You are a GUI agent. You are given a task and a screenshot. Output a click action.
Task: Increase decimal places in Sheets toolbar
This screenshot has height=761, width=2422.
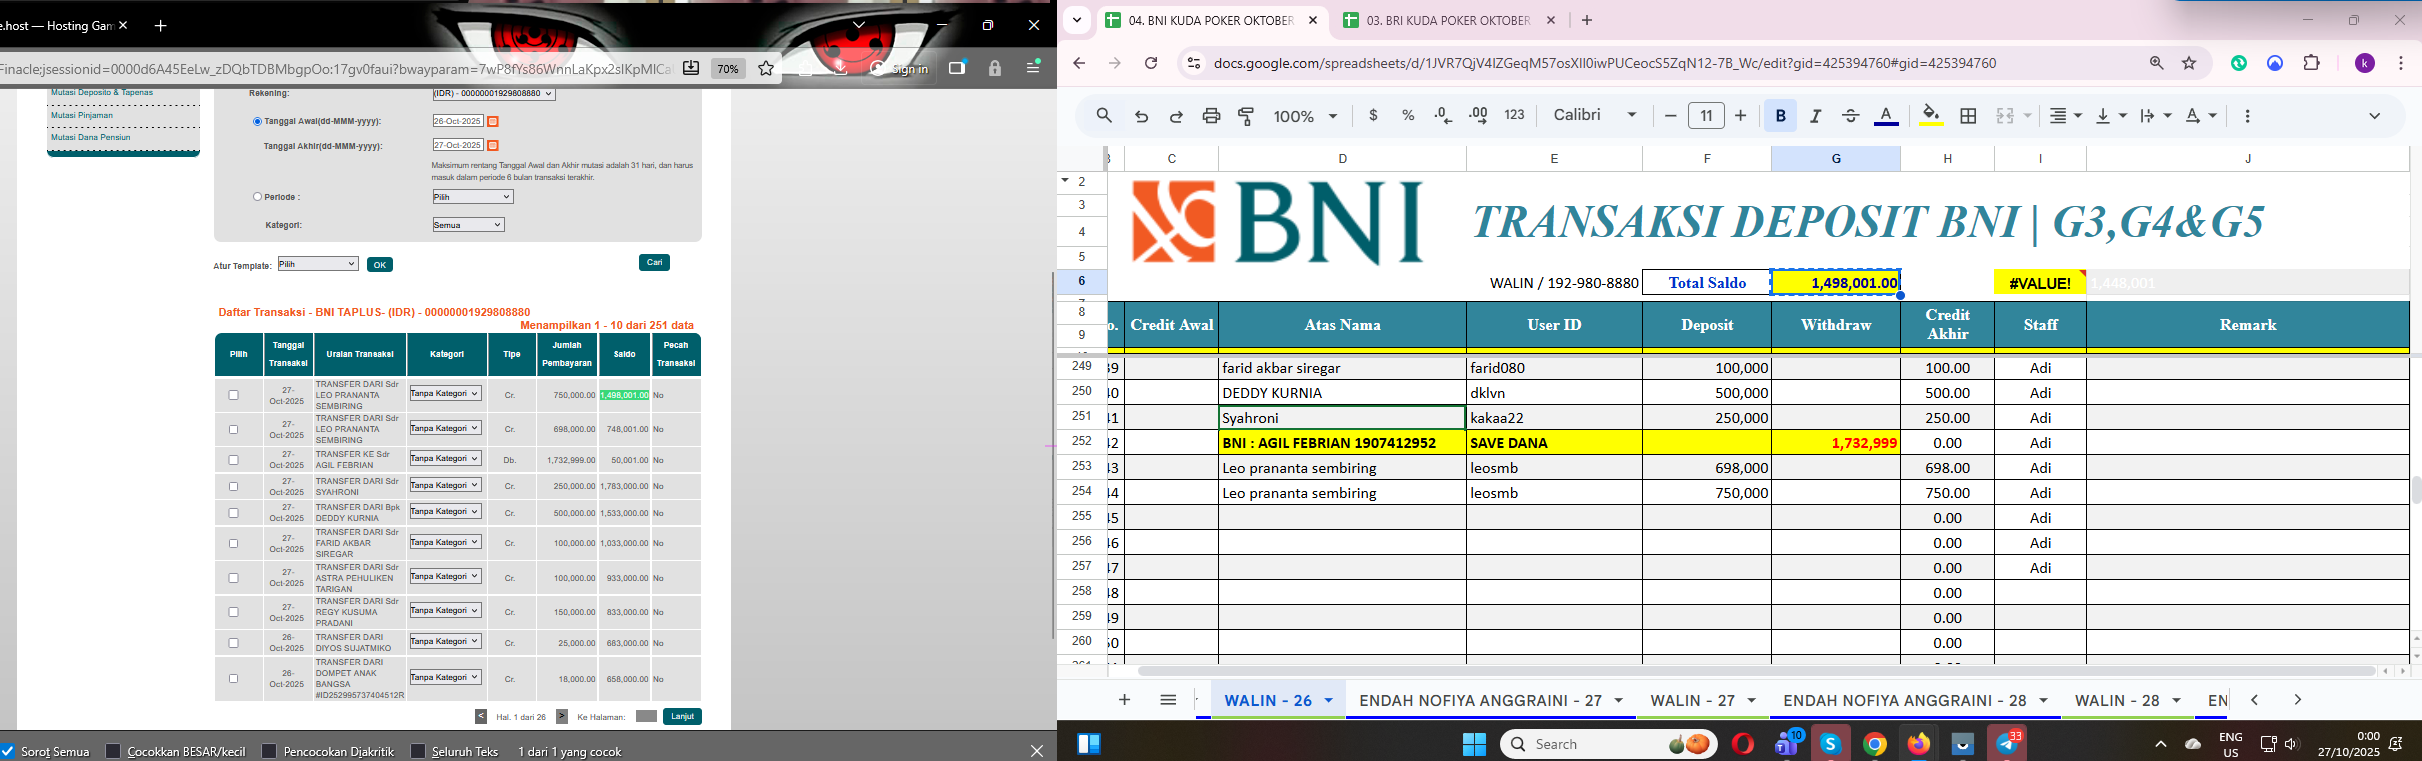(1478, 116)
